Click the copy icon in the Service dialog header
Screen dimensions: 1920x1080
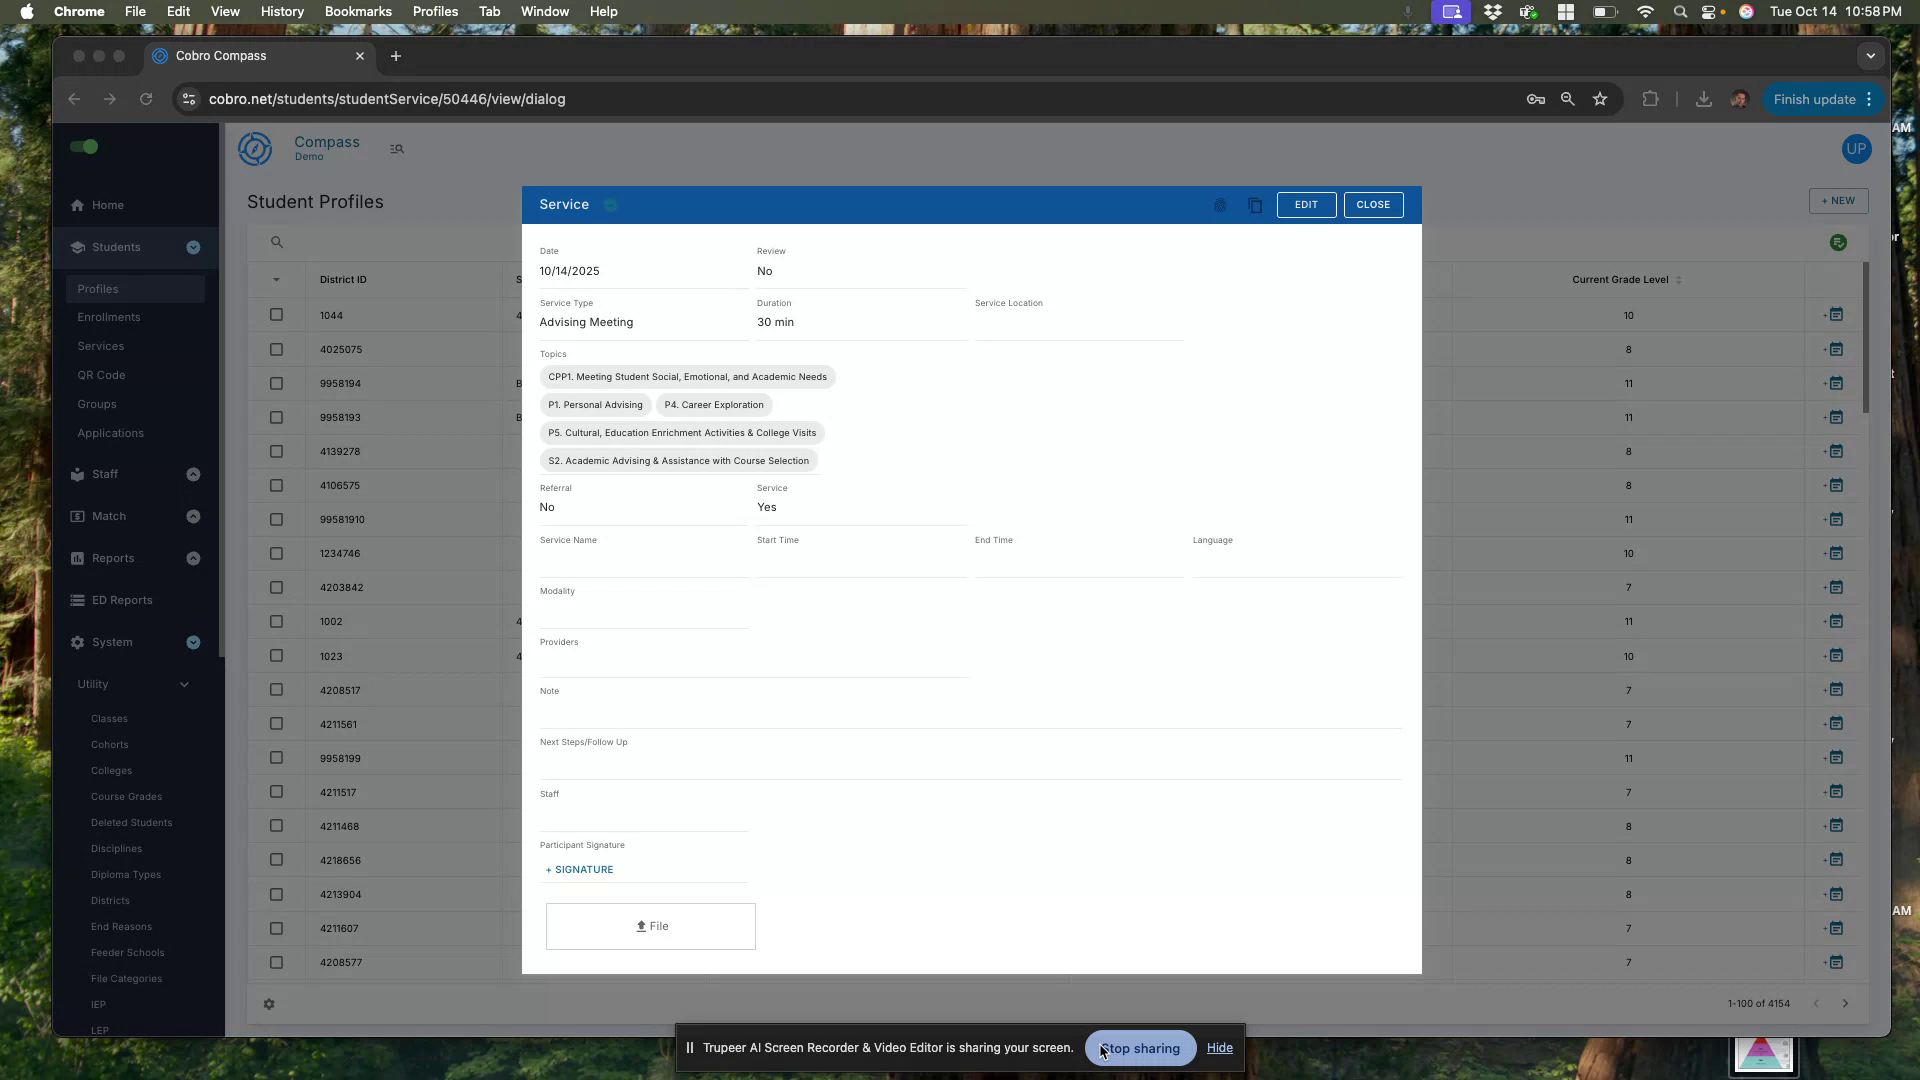pos(1255,205)
